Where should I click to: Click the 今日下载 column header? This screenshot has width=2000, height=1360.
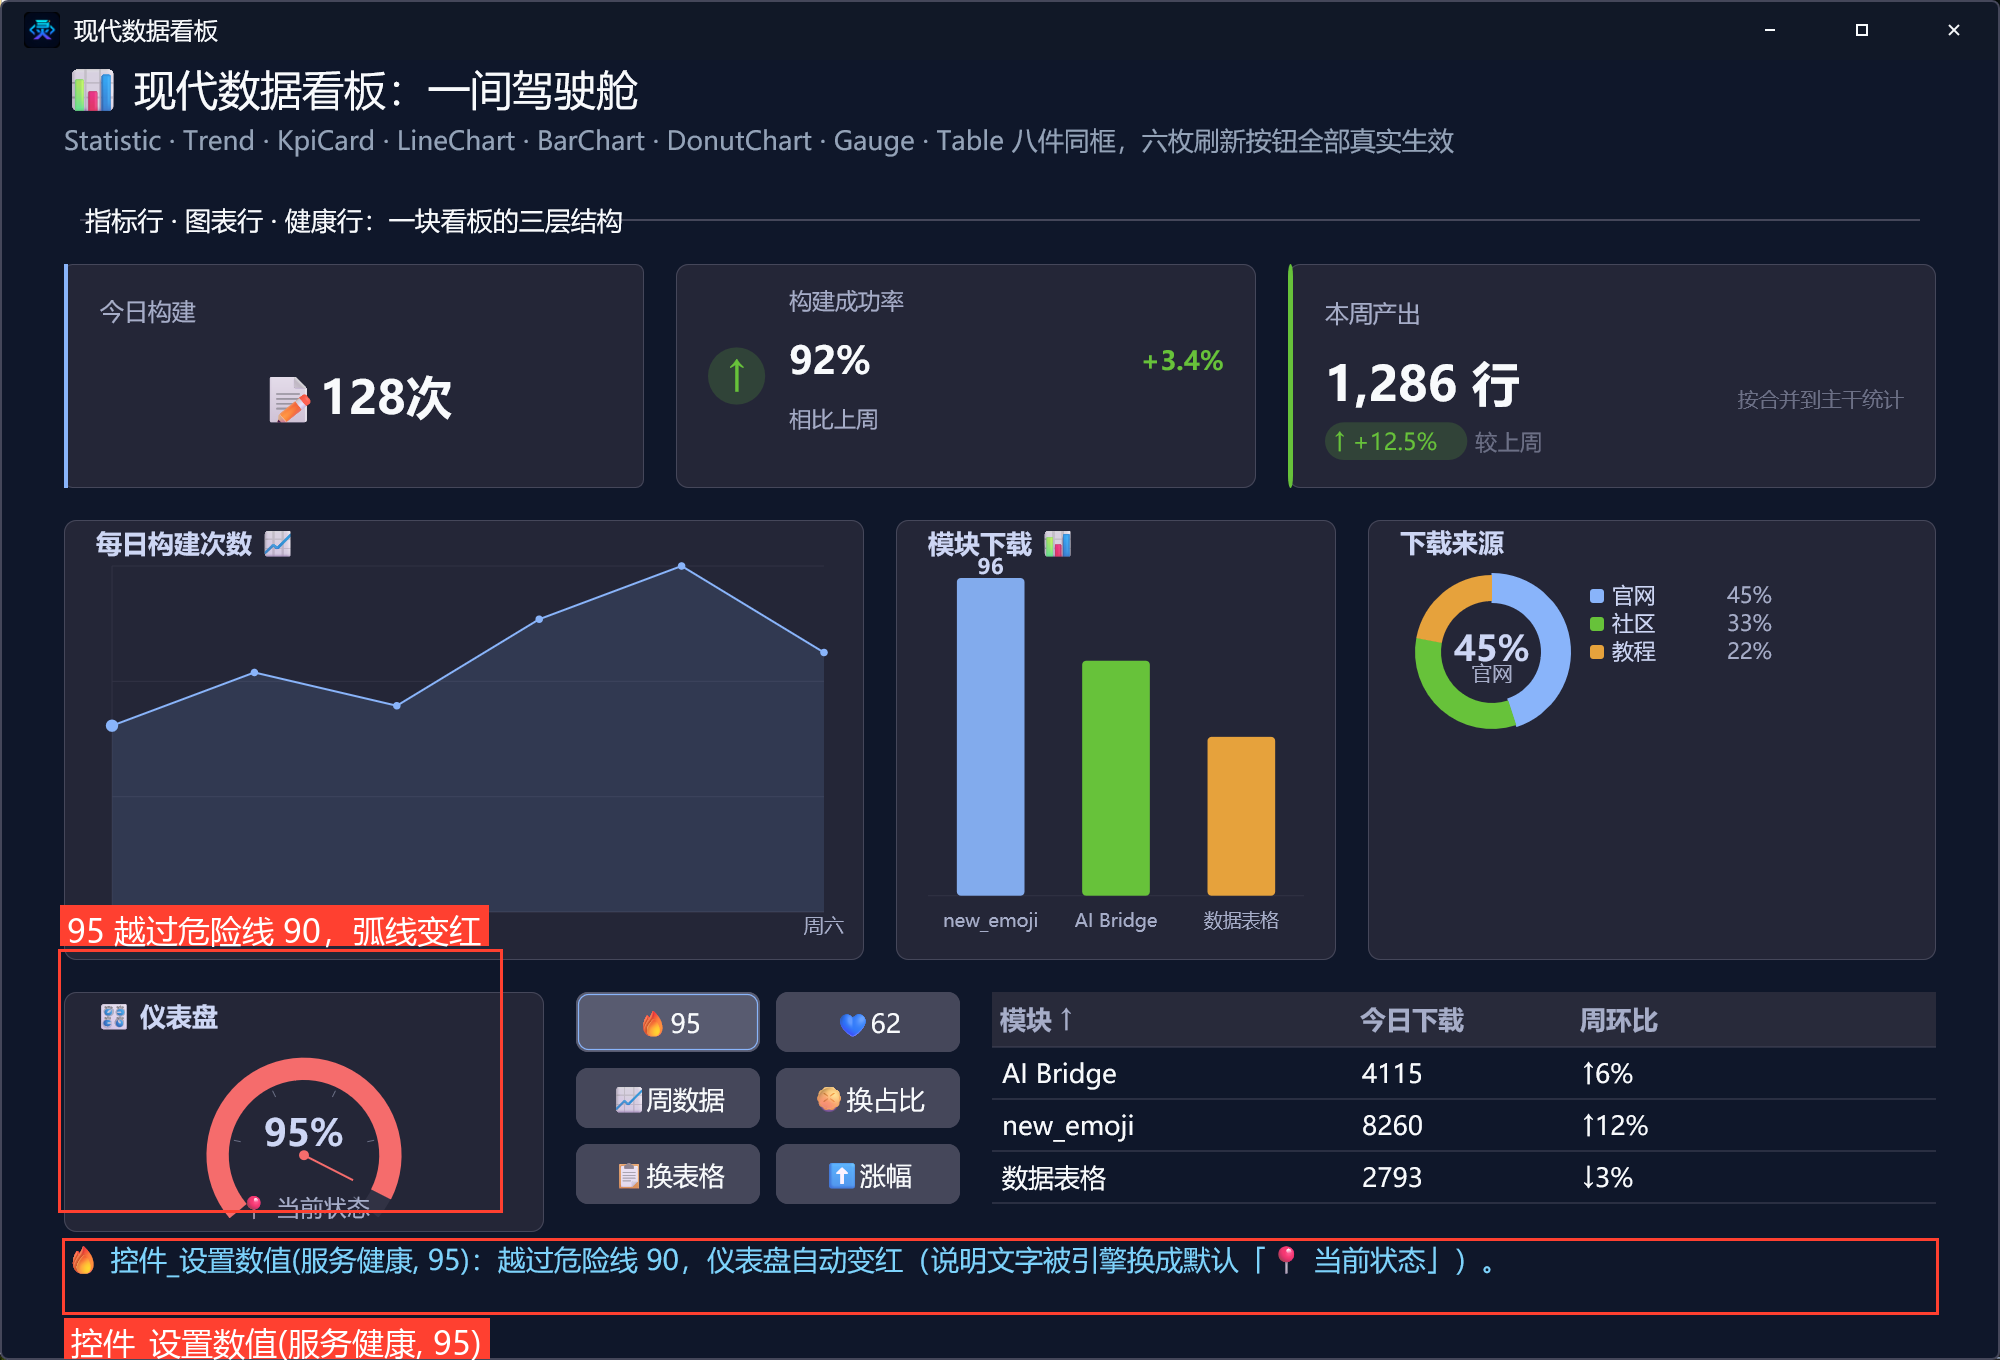pyautogui.click(x=1411, y=1020)
